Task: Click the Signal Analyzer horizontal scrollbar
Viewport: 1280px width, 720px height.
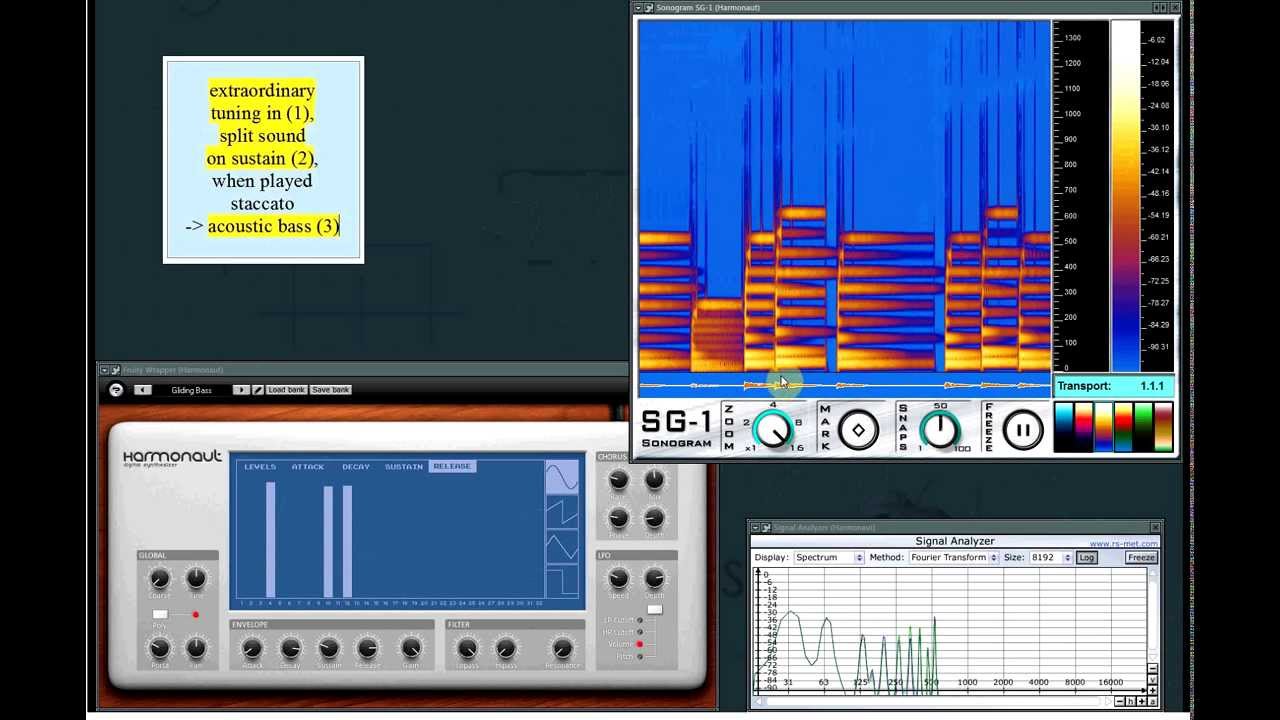Action: pos(935,701)
